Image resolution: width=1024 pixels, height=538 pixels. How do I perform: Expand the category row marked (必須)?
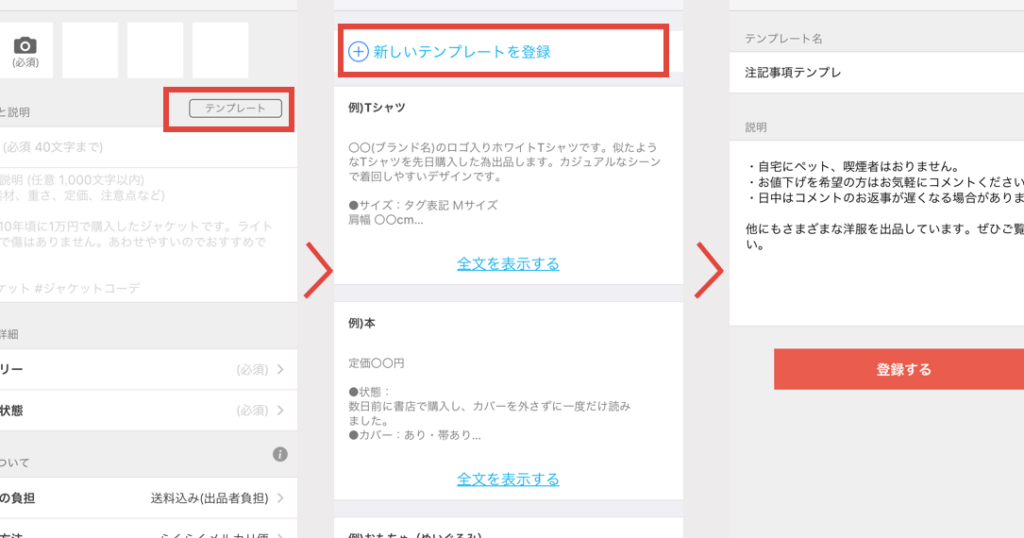(x=148, y=369)
